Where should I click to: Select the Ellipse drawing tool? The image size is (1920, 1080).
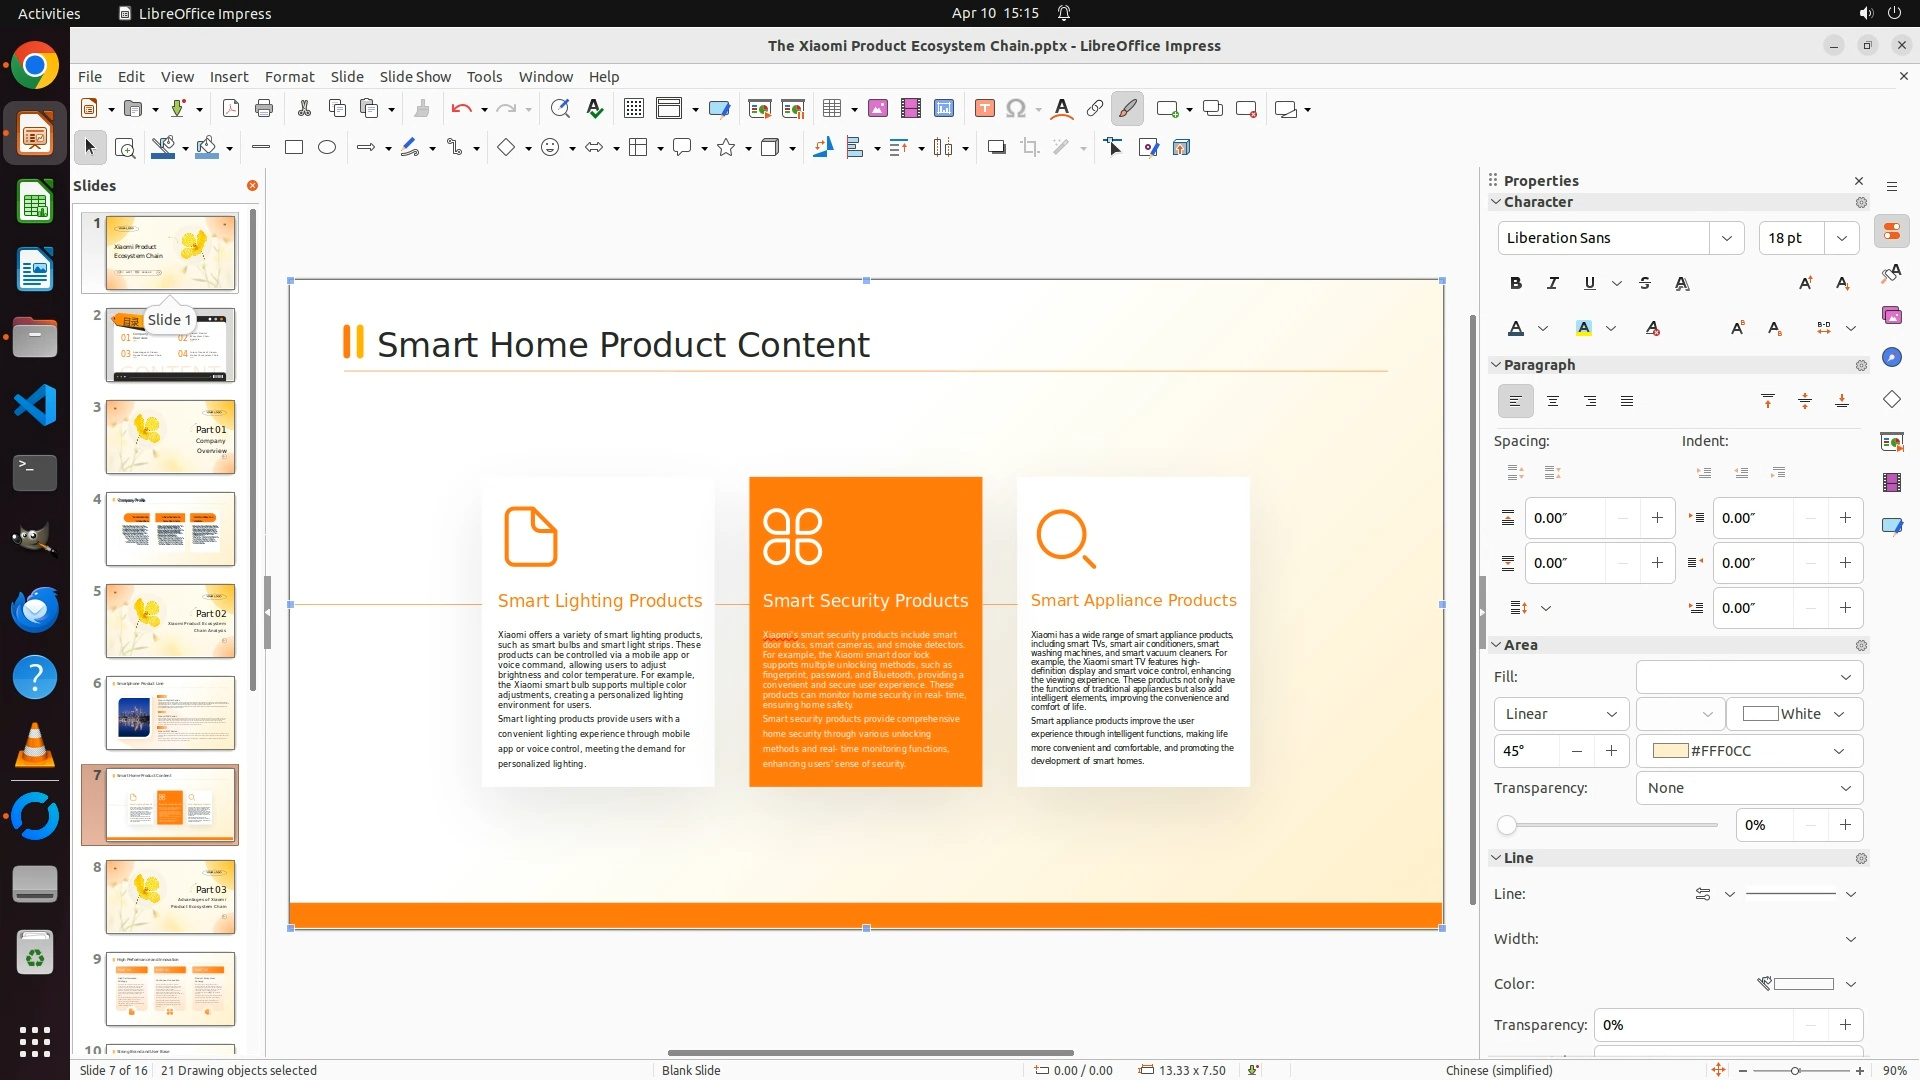(327, 147)
